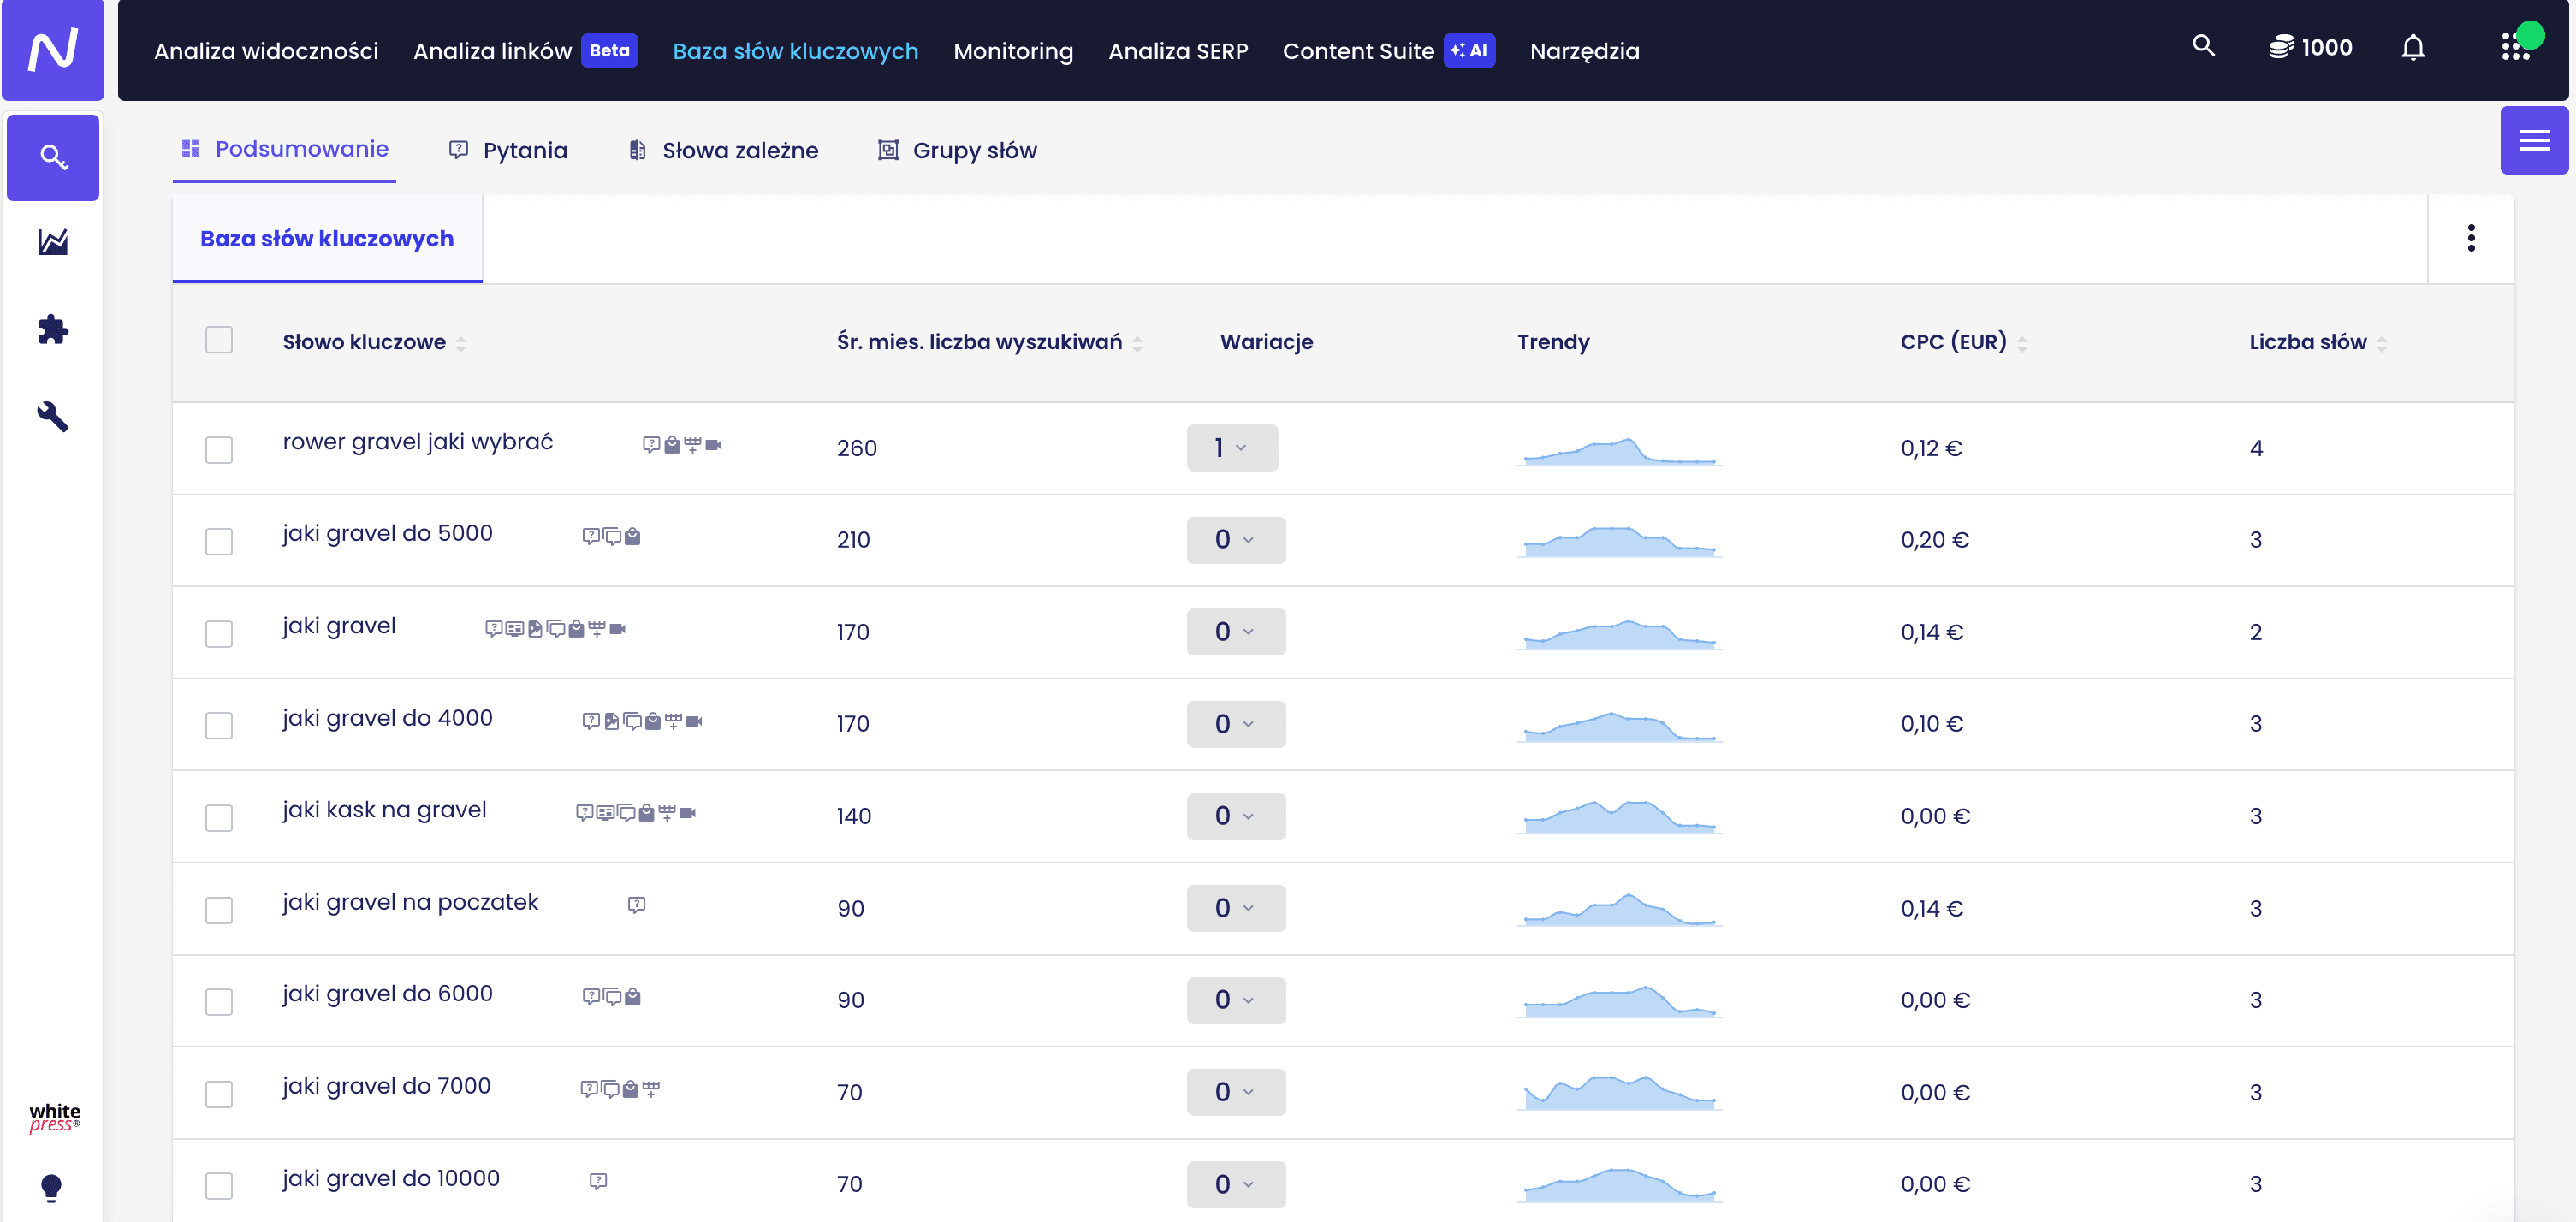Click the trend sparkline for 'jaki gravel do 7000'
The width and height of the screenshot is (2576, 1222).
(x=1619, y=1092)
